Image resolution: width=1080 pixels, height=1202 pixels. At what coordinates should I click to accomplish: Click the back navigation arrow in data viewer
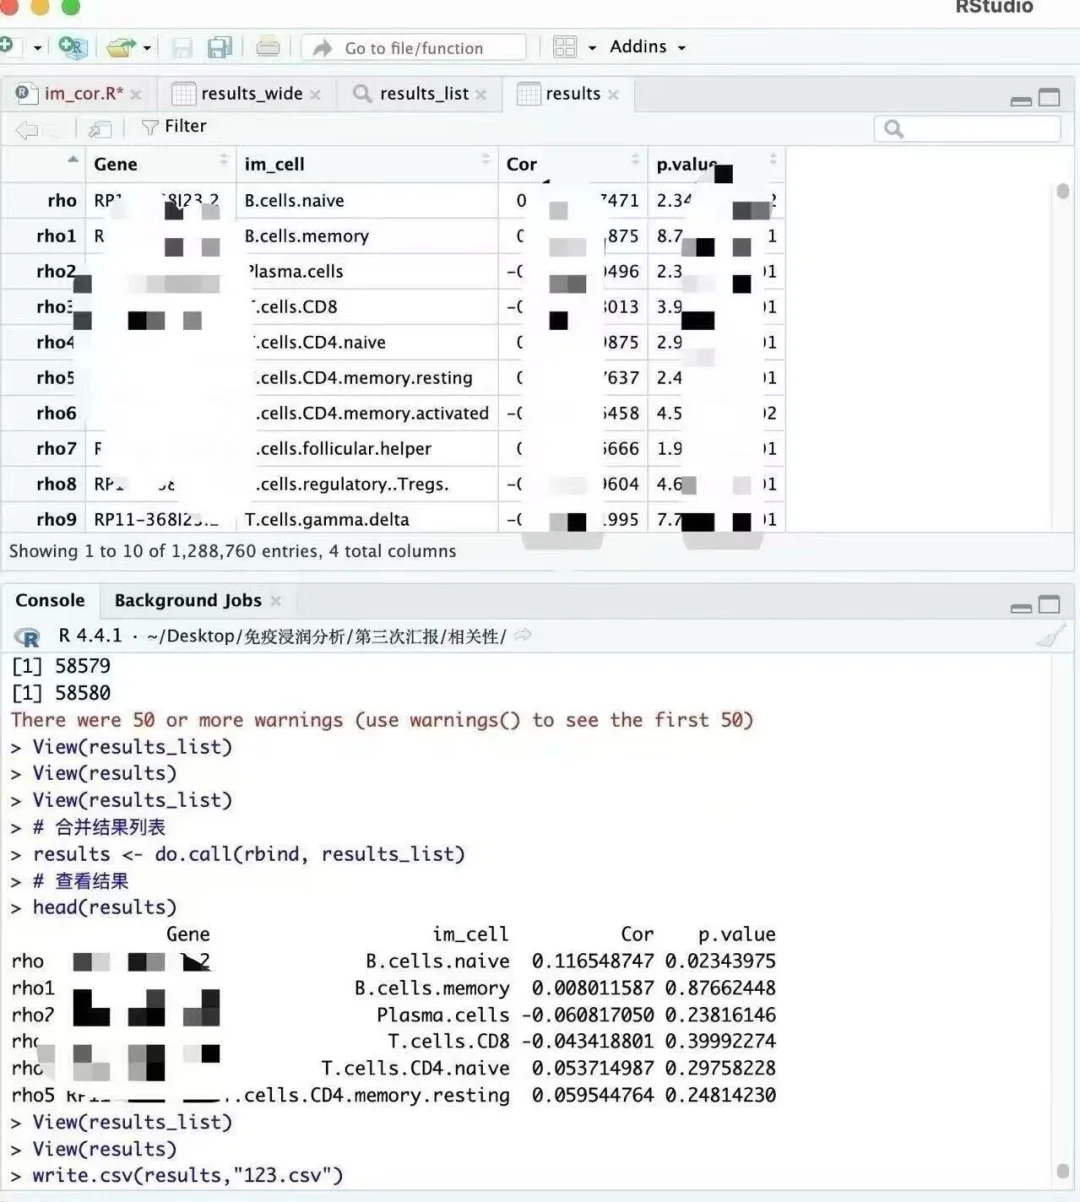[27, 128]
